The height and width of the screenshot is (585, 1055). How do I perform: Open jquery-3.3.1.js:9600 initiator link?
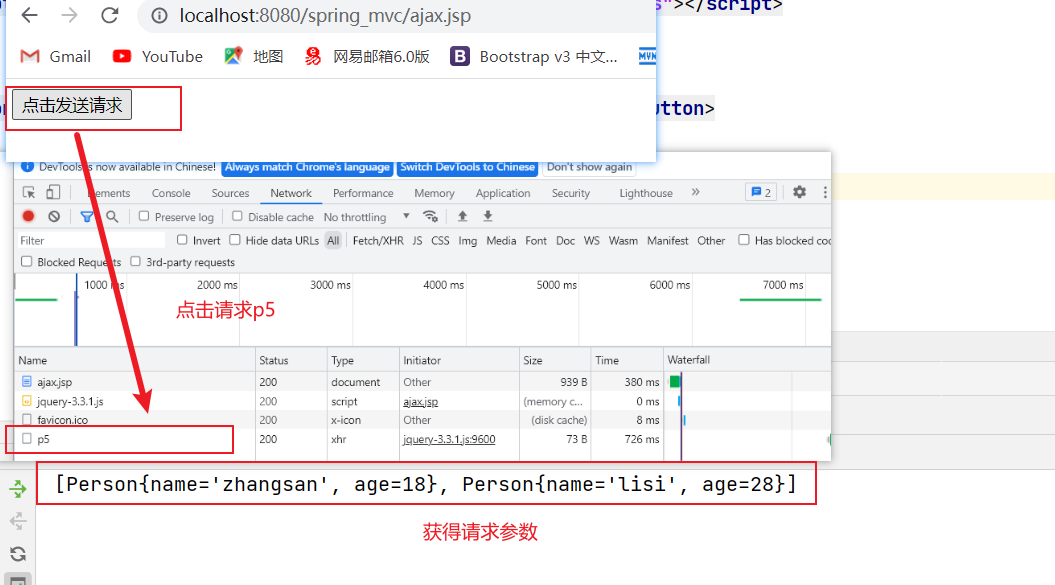pos(449,439)
